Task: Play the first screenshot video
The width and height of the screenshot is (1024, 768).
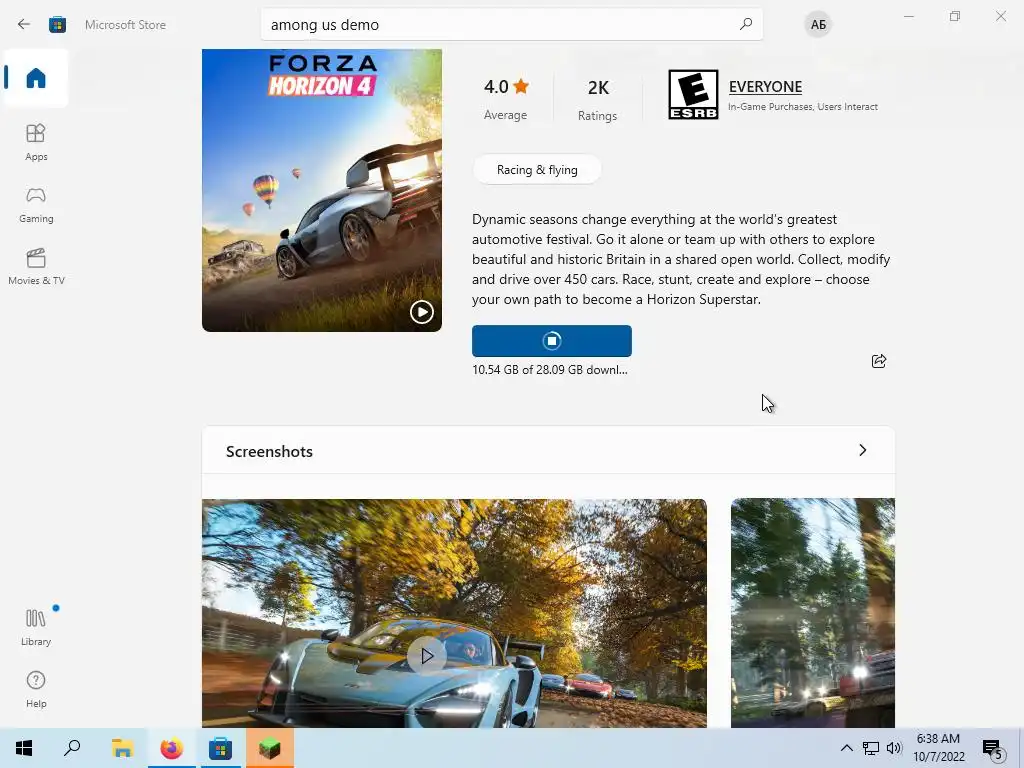Action: point(426,656)
